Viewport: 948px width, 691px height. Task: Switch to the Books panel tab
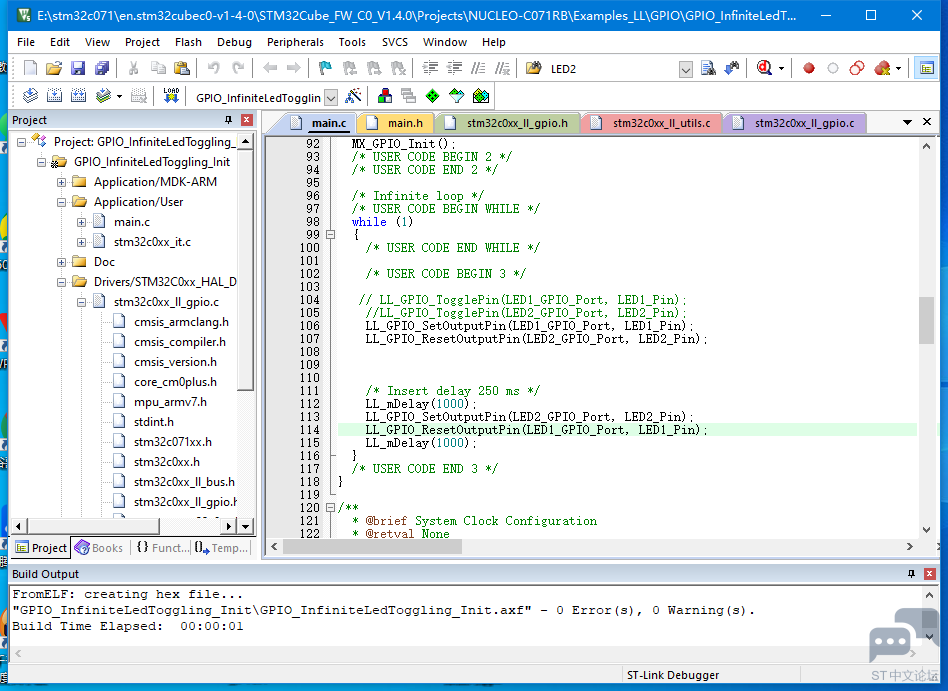[x=100, y=548]
